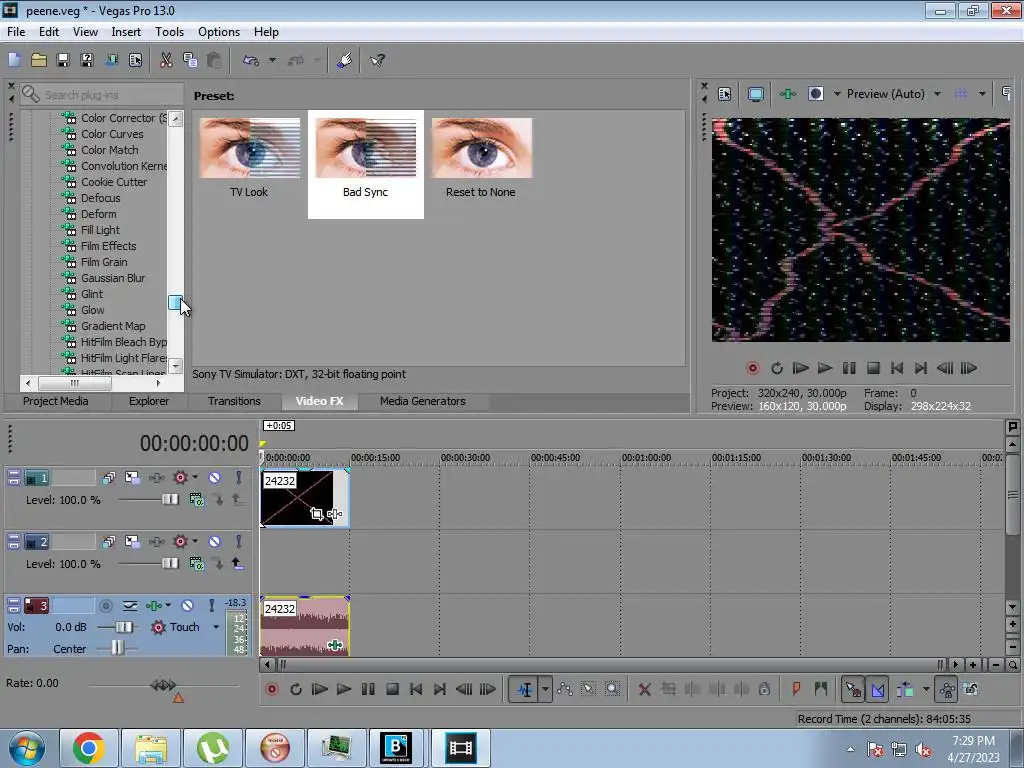Image resolution: width=1024 pixels, height=768 pixels.
Task: Click the Copy icon in the toolbar
Action: 190,60
